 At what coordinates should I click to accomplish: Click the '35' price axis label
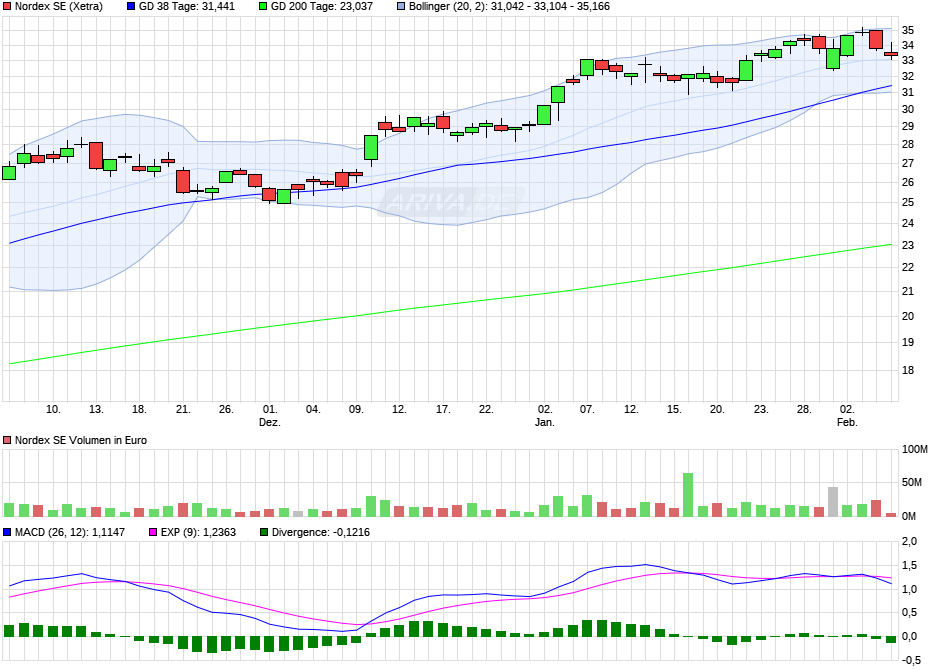[908, 30]
